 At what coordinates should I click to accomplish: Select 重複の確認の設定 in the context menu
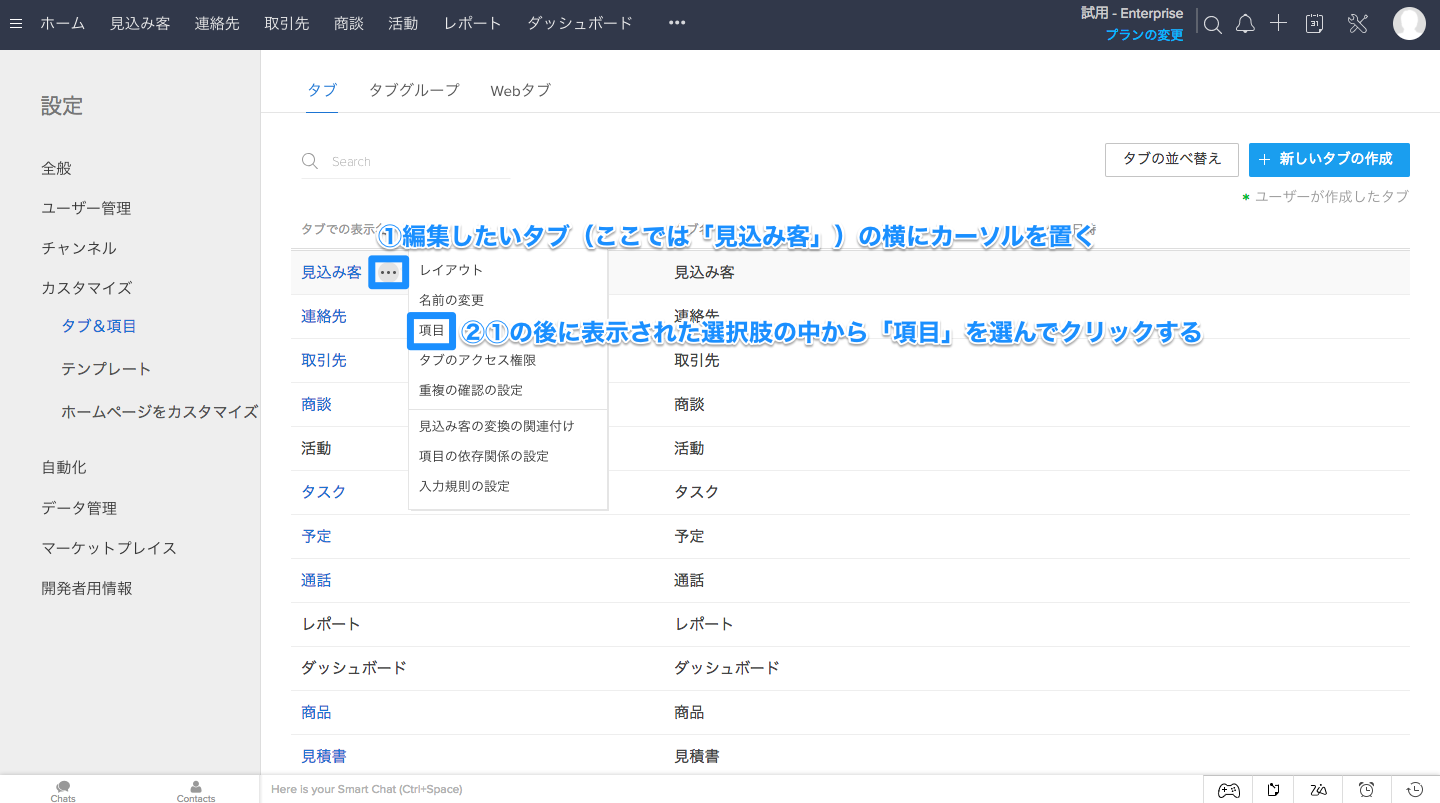pyautogui.click(x=471, y=390)
